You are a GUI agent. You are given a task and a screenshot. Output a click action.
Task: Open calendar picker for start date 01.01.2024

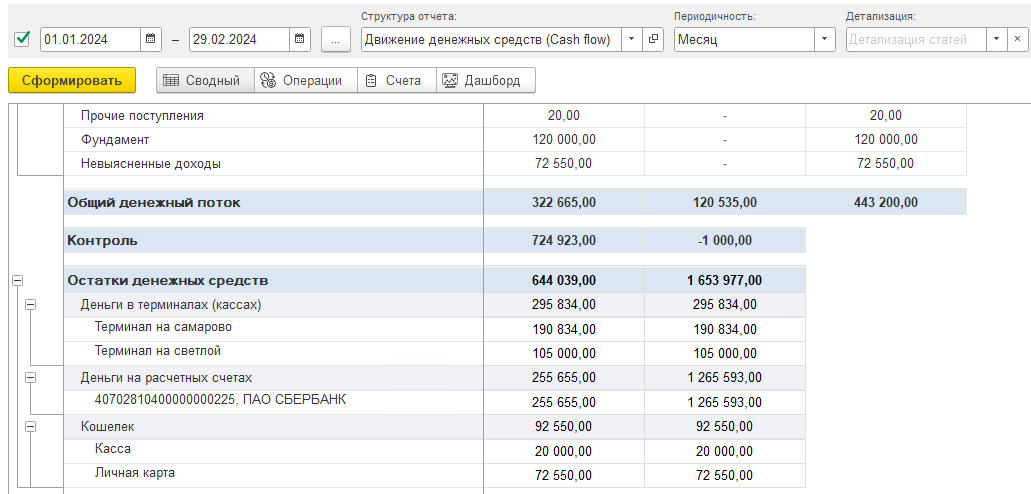coord(151,39)
